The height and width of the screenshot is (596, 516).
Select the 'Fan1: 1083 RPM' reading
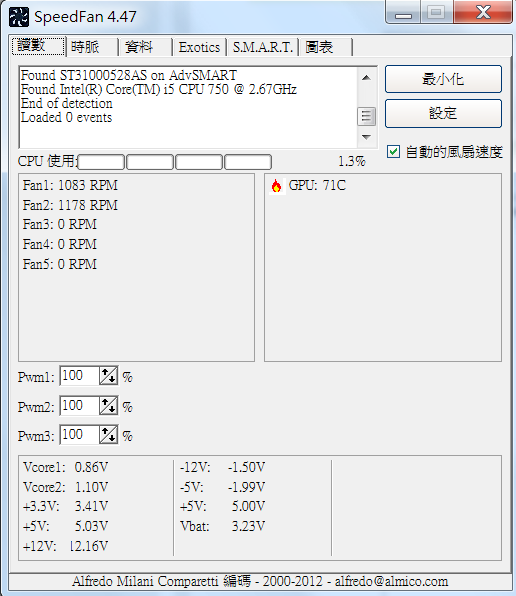click(x=70, y=185)
